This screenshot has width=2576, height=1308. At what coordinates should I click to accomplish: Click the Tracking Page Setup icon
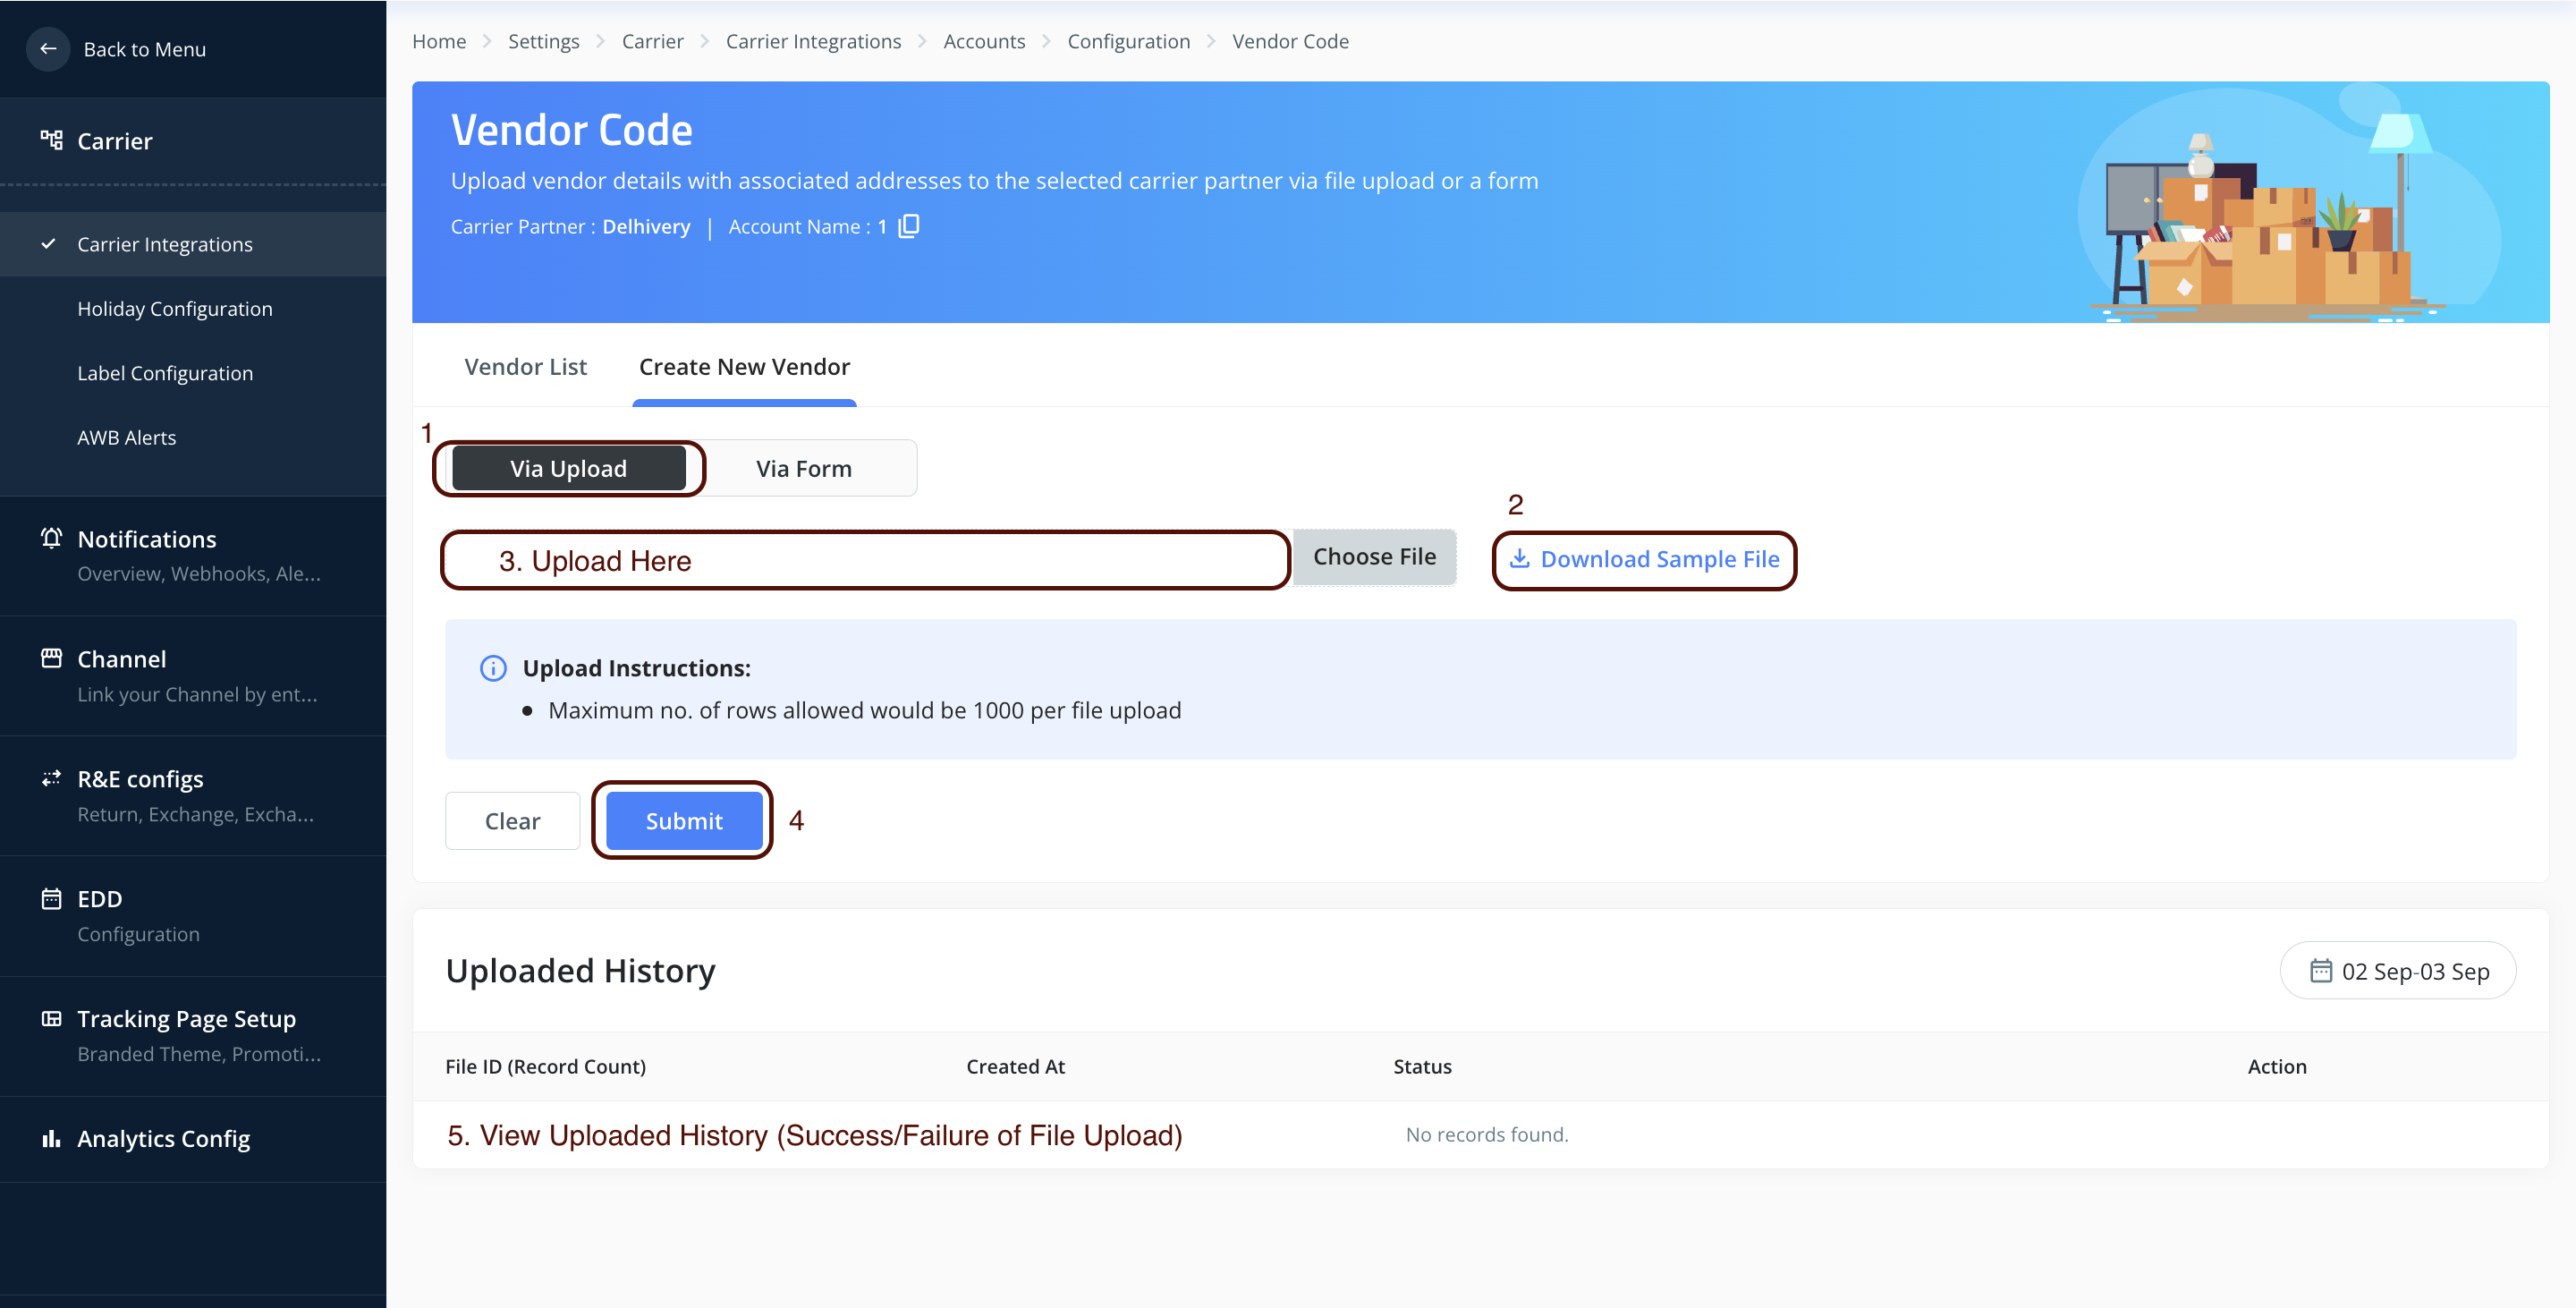pos(51,1018)
